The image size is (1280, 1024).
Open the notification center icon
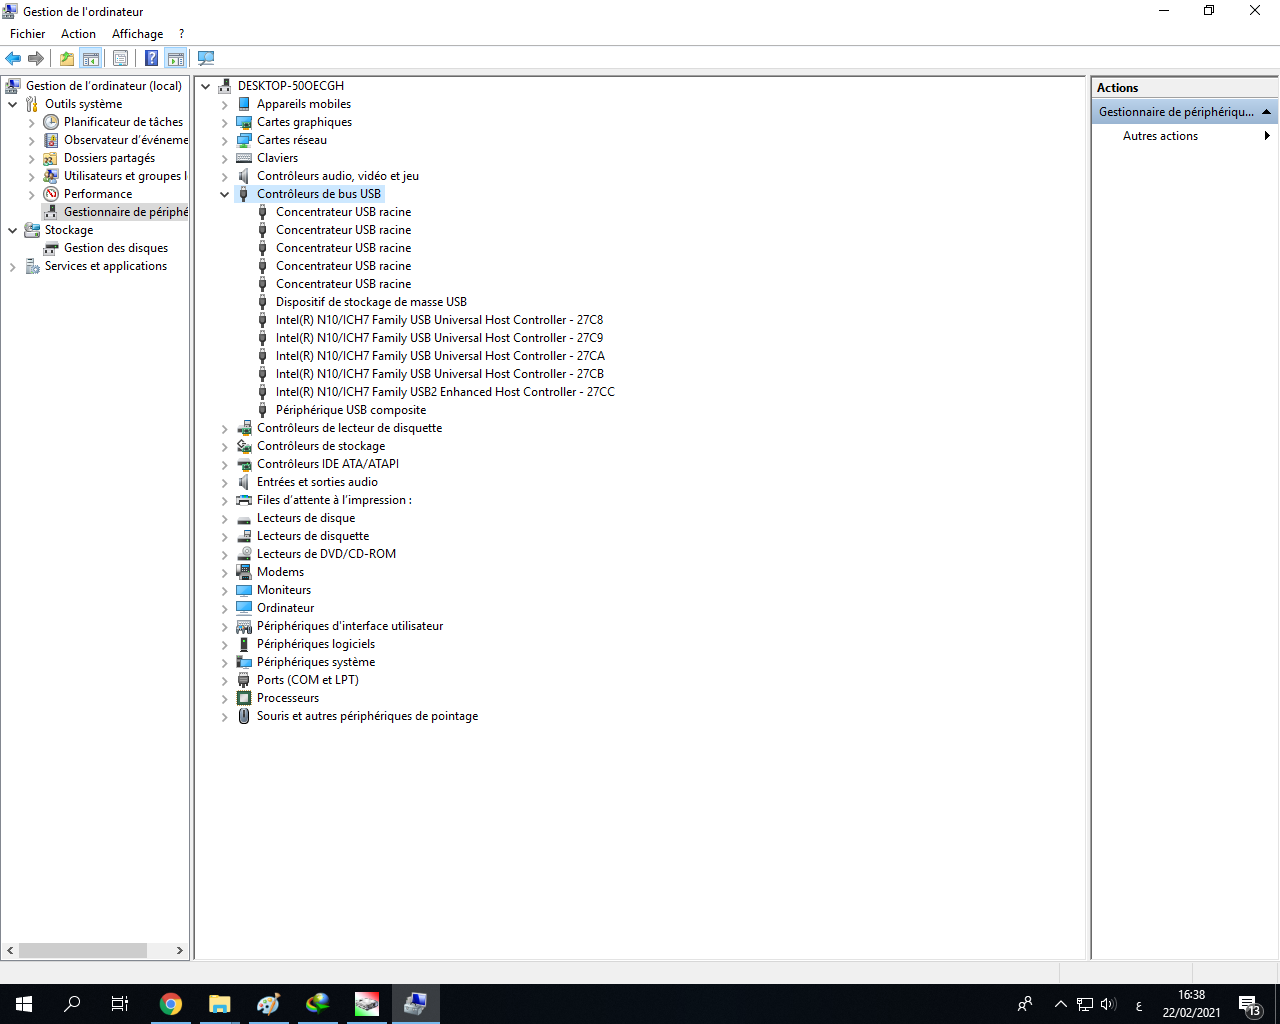(1250, 1004)
